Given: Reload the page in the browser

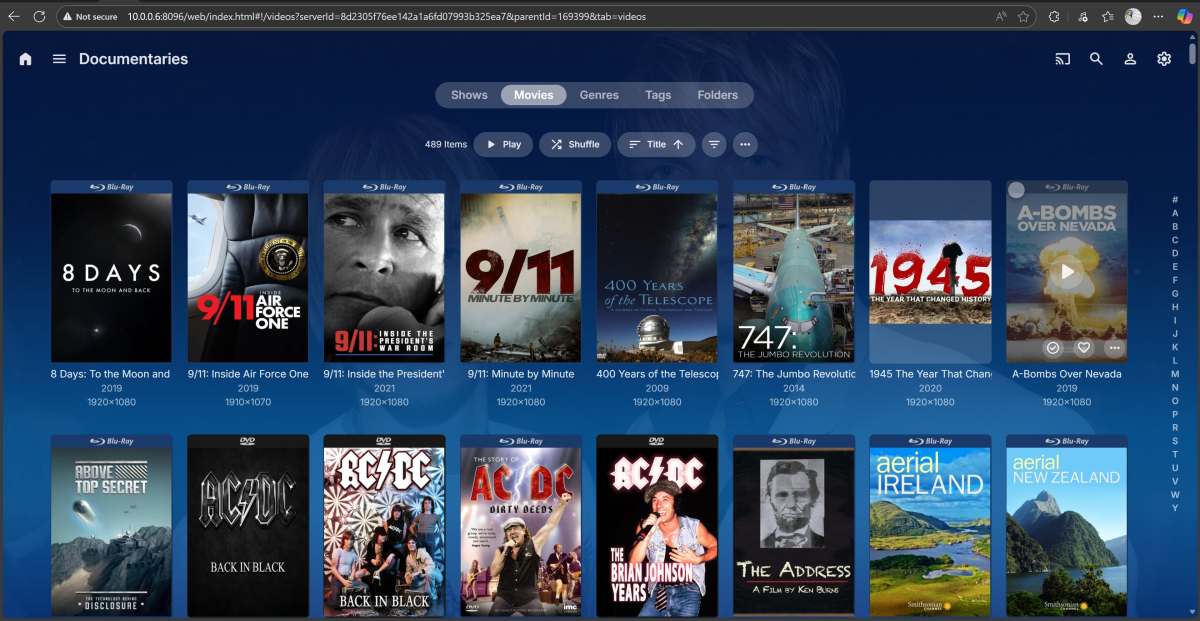Looking at the screenshot, I should [x=39, y=16].
